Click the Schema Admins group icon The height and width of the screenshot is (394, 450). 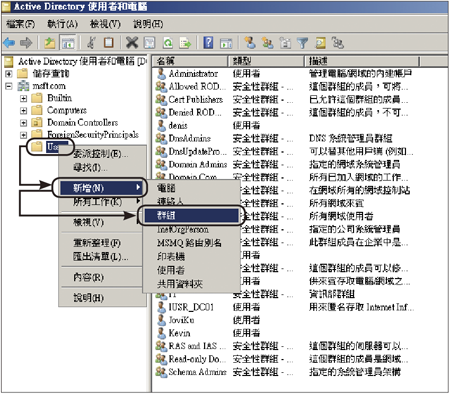161,372
